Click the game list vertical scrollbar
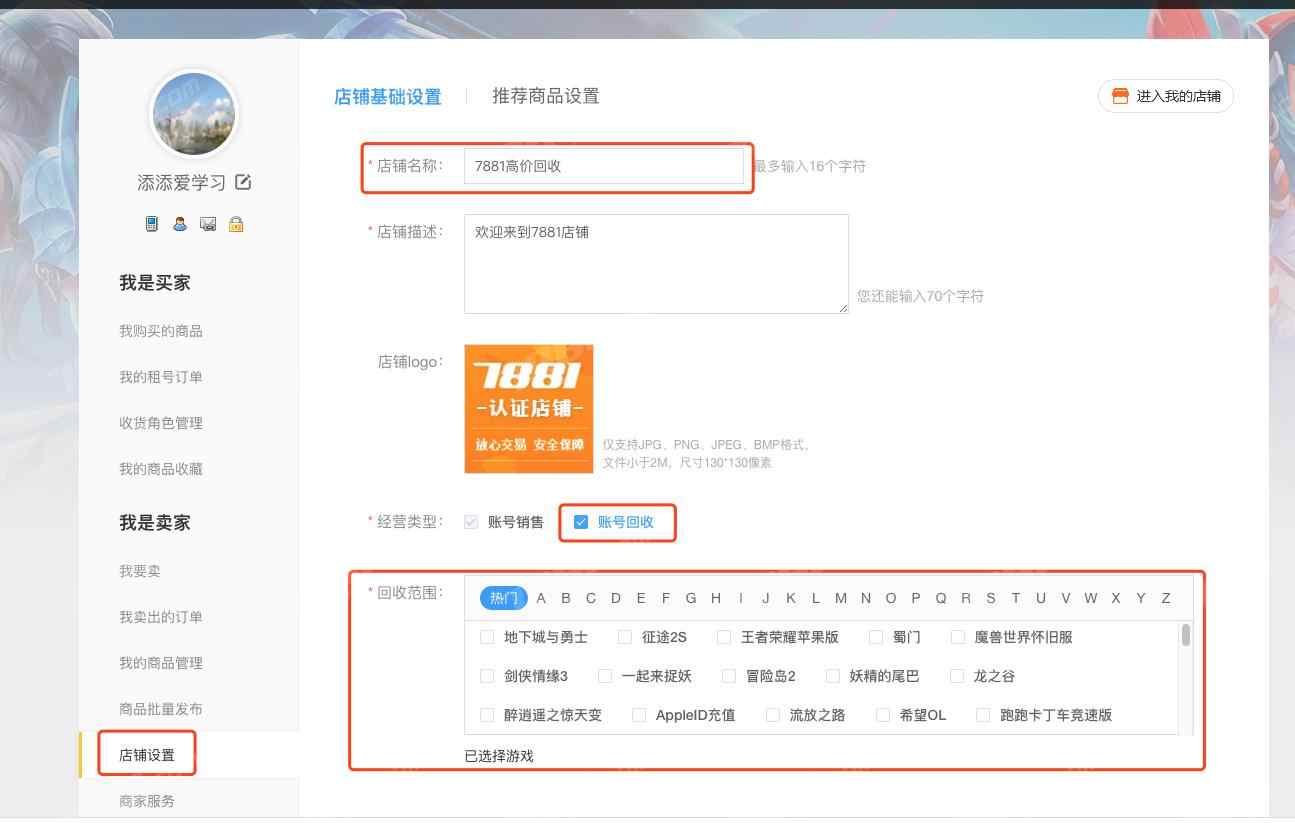The width and height of the screenshot is (1295, 823). 1186,635
